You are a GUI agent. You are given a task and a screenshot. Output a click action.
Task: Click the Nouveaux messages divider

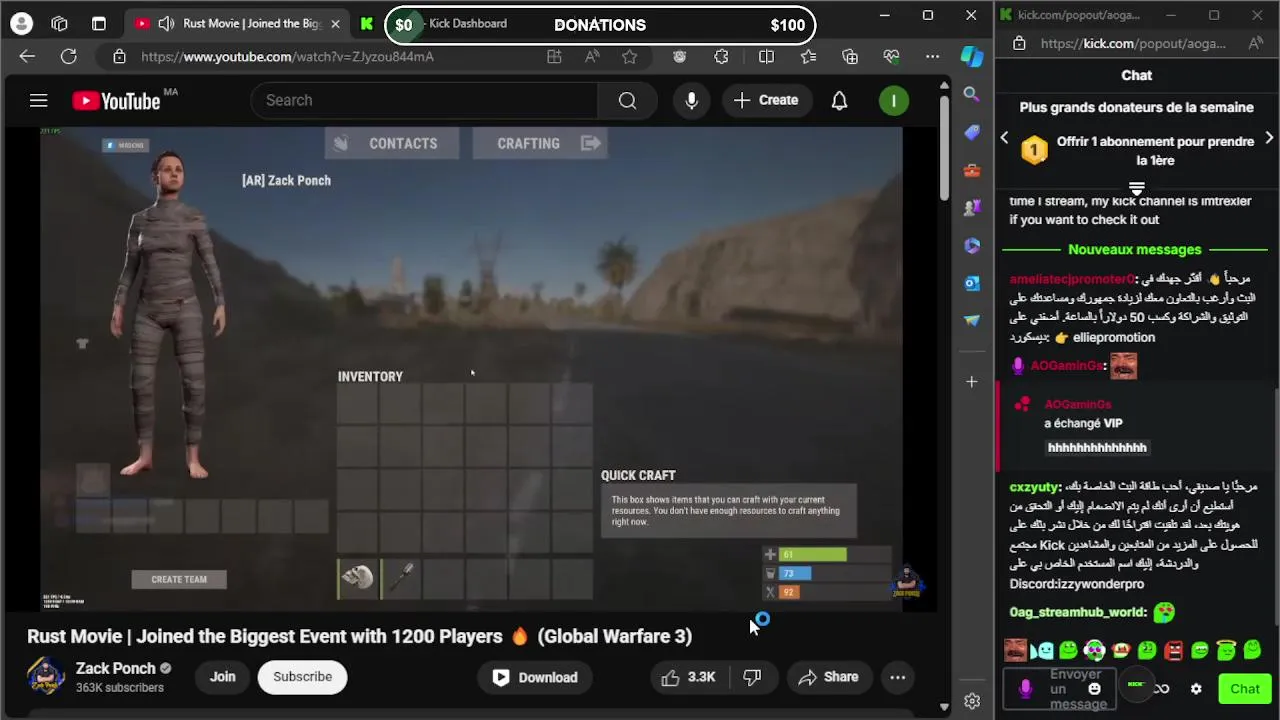click(1135, 250)
